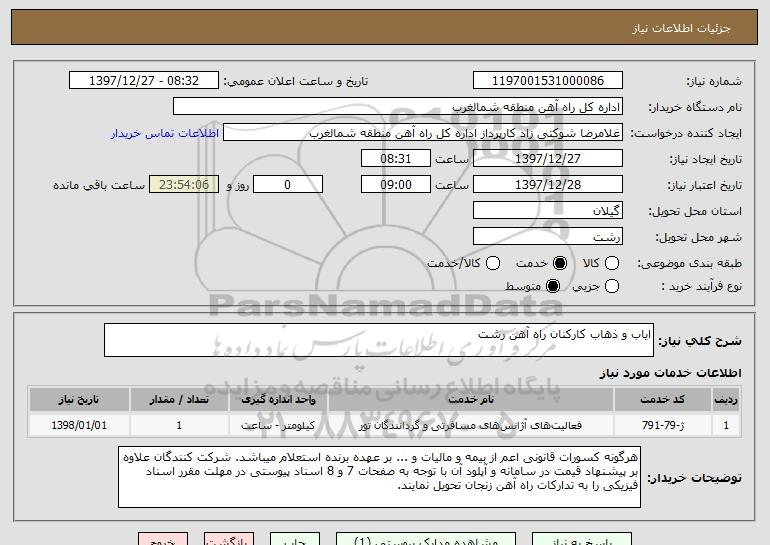Click the شماره نیاز number field

coord(548,81)
